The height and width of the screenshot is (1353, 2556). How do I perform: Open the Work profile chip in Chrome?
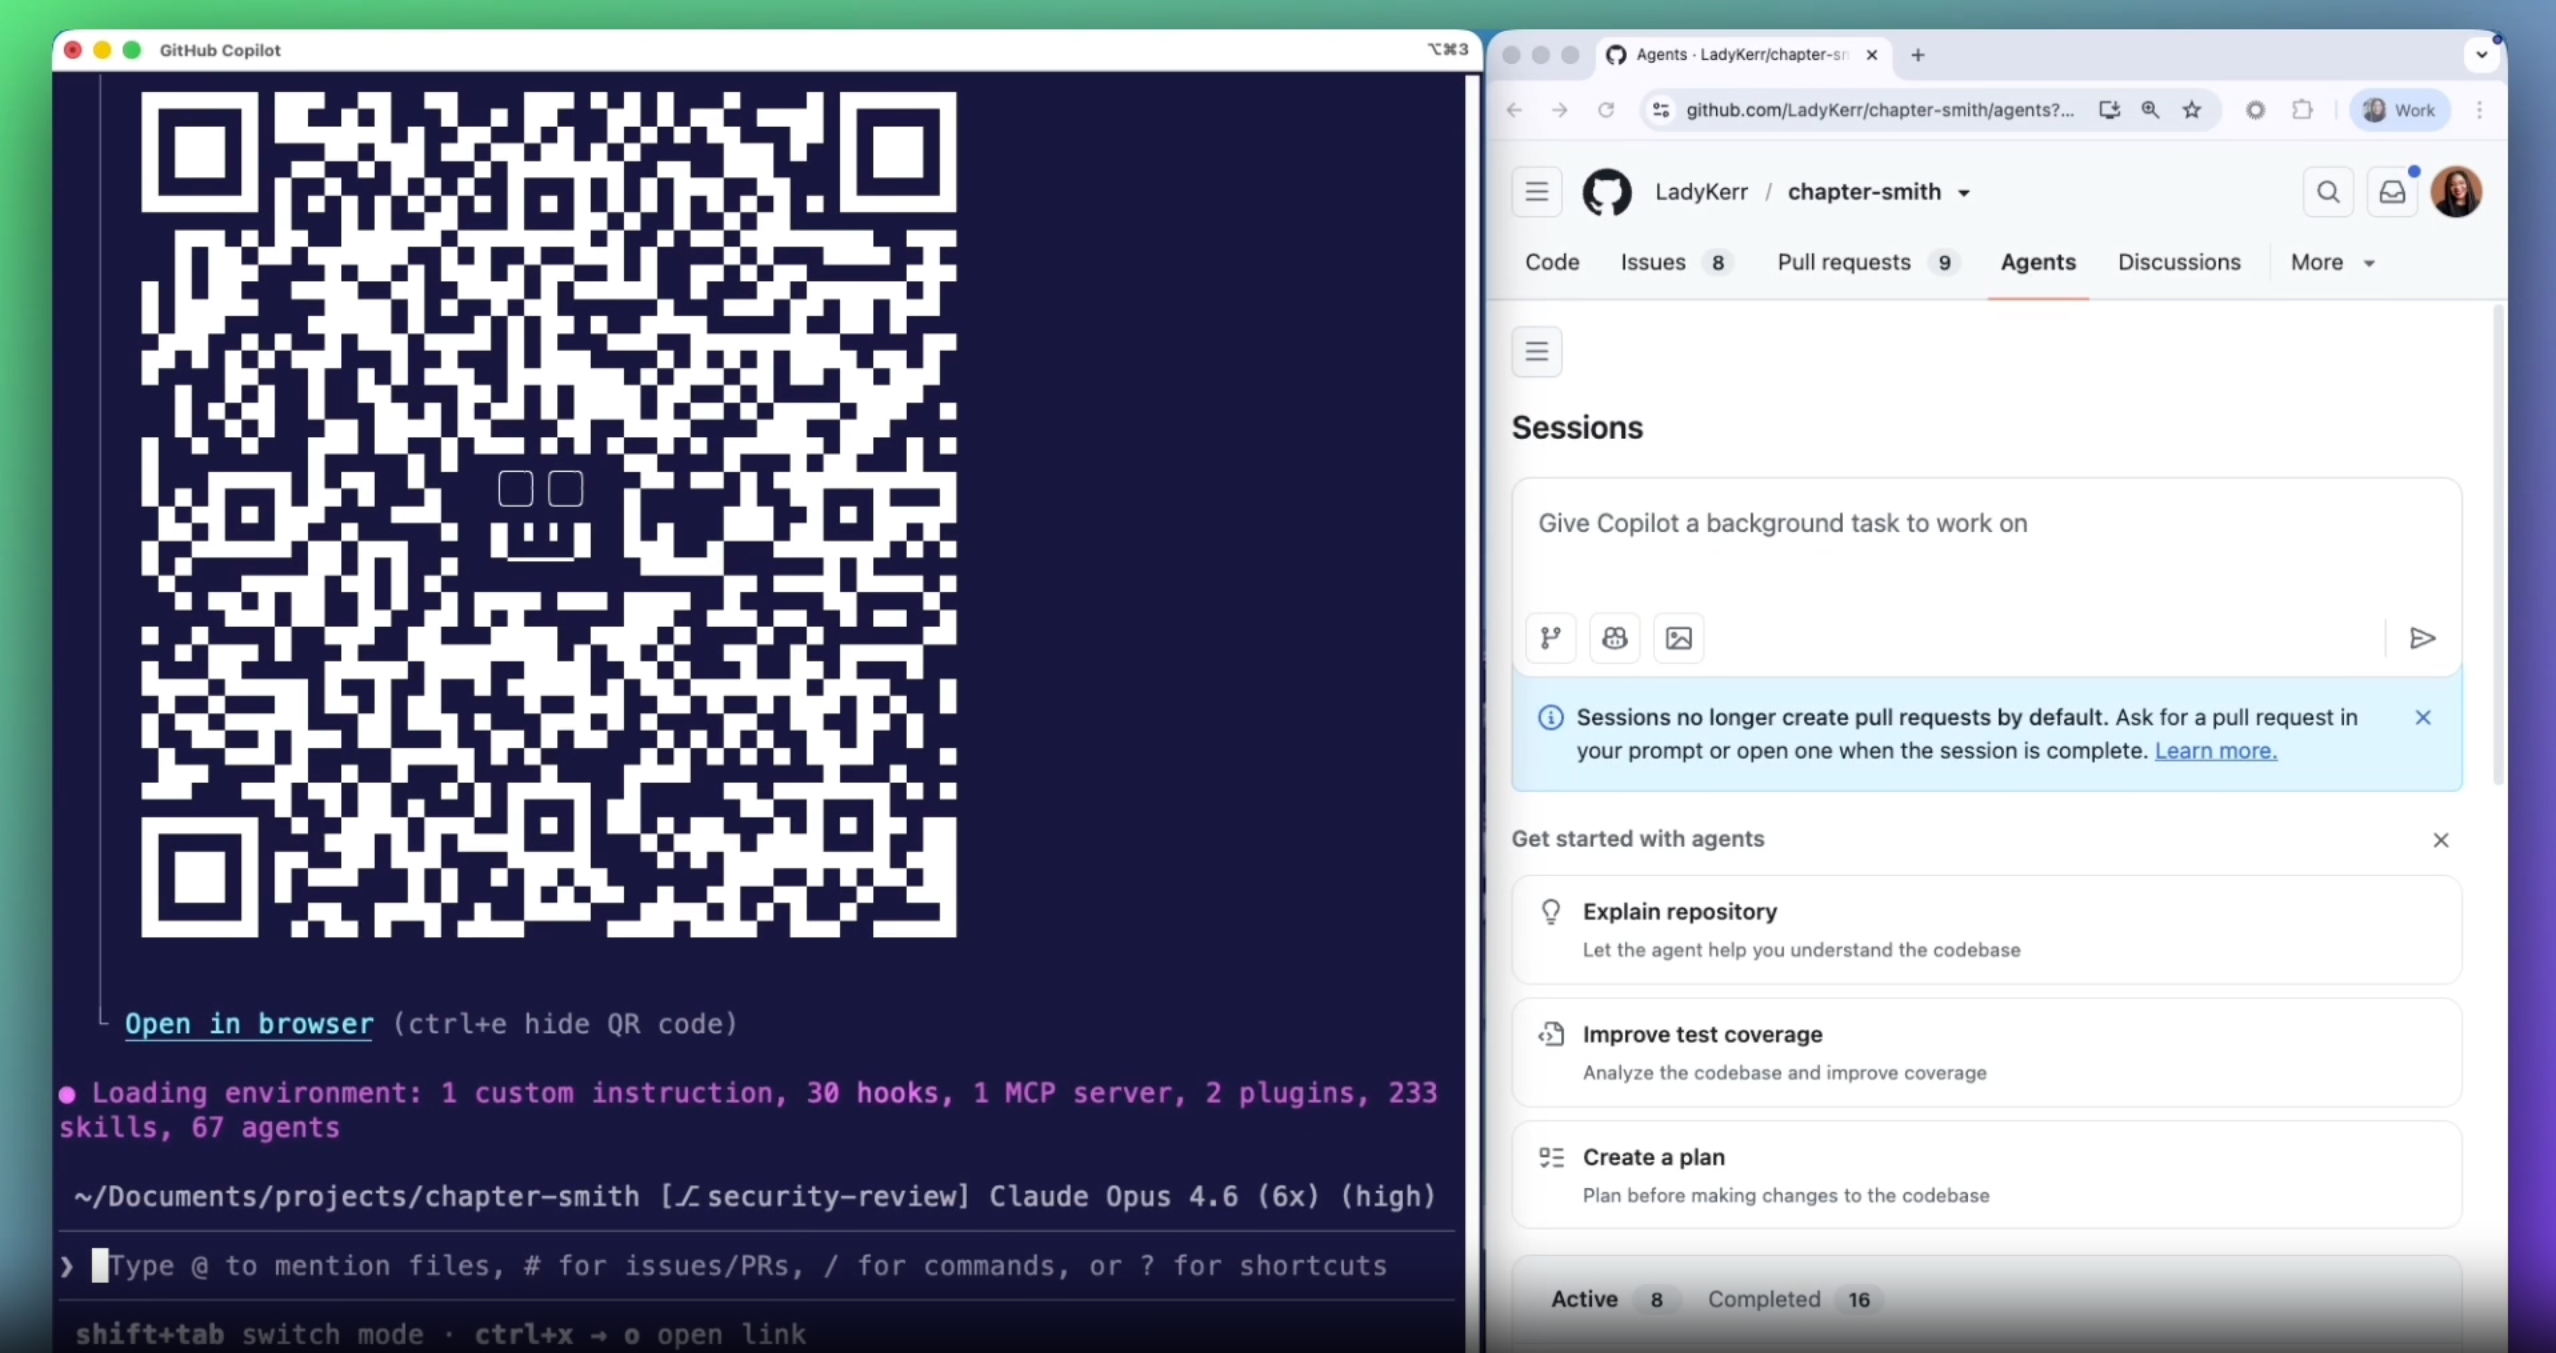click(2400, 110)
